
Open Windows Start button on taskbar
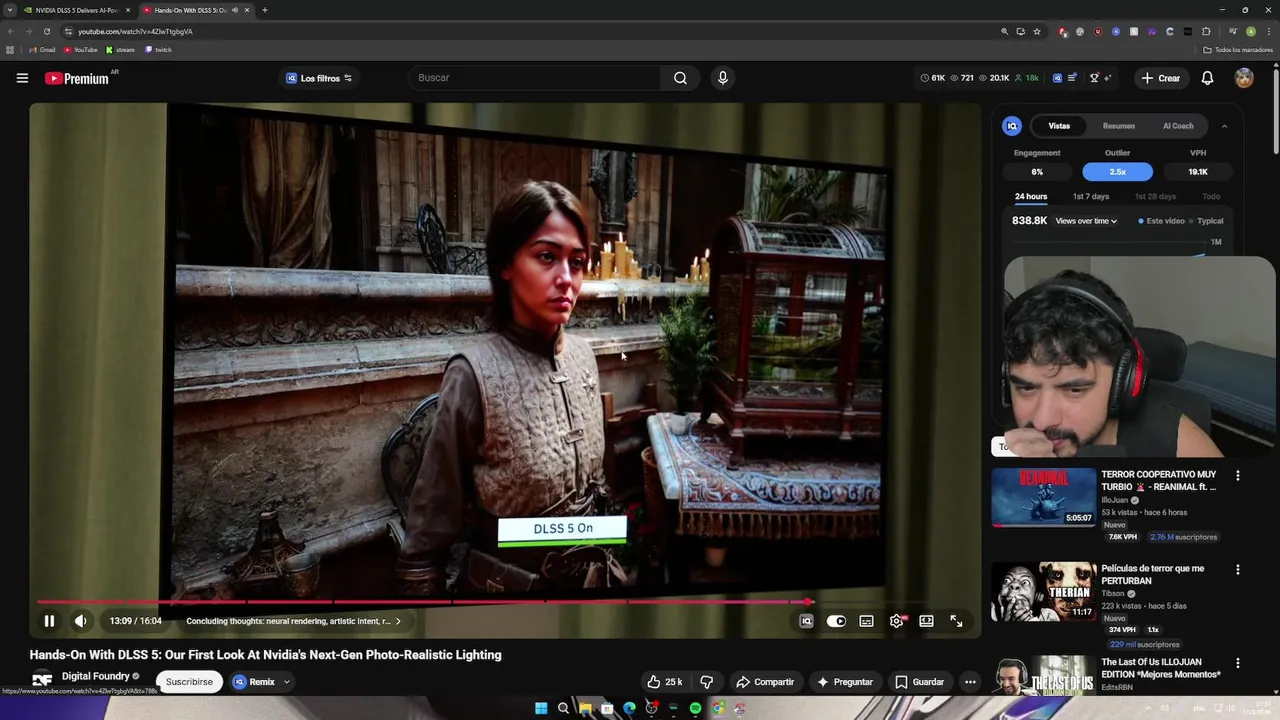541,708
